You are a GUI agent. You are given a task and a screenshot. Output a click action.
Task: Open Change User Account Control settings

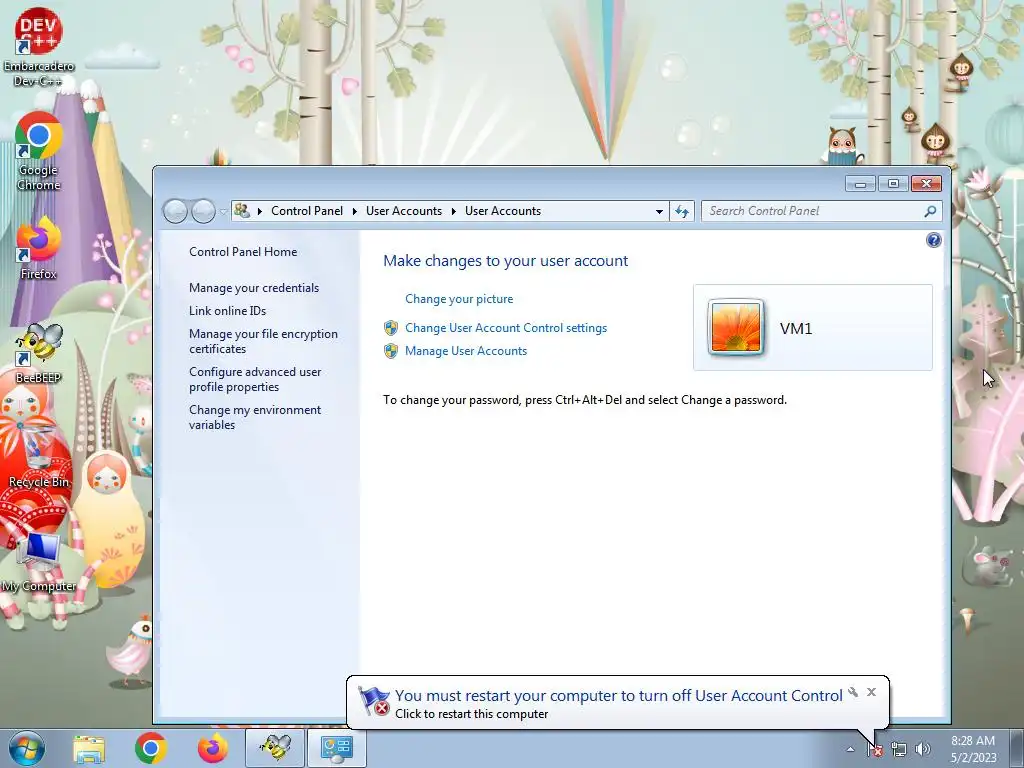(x=506, y=328)
